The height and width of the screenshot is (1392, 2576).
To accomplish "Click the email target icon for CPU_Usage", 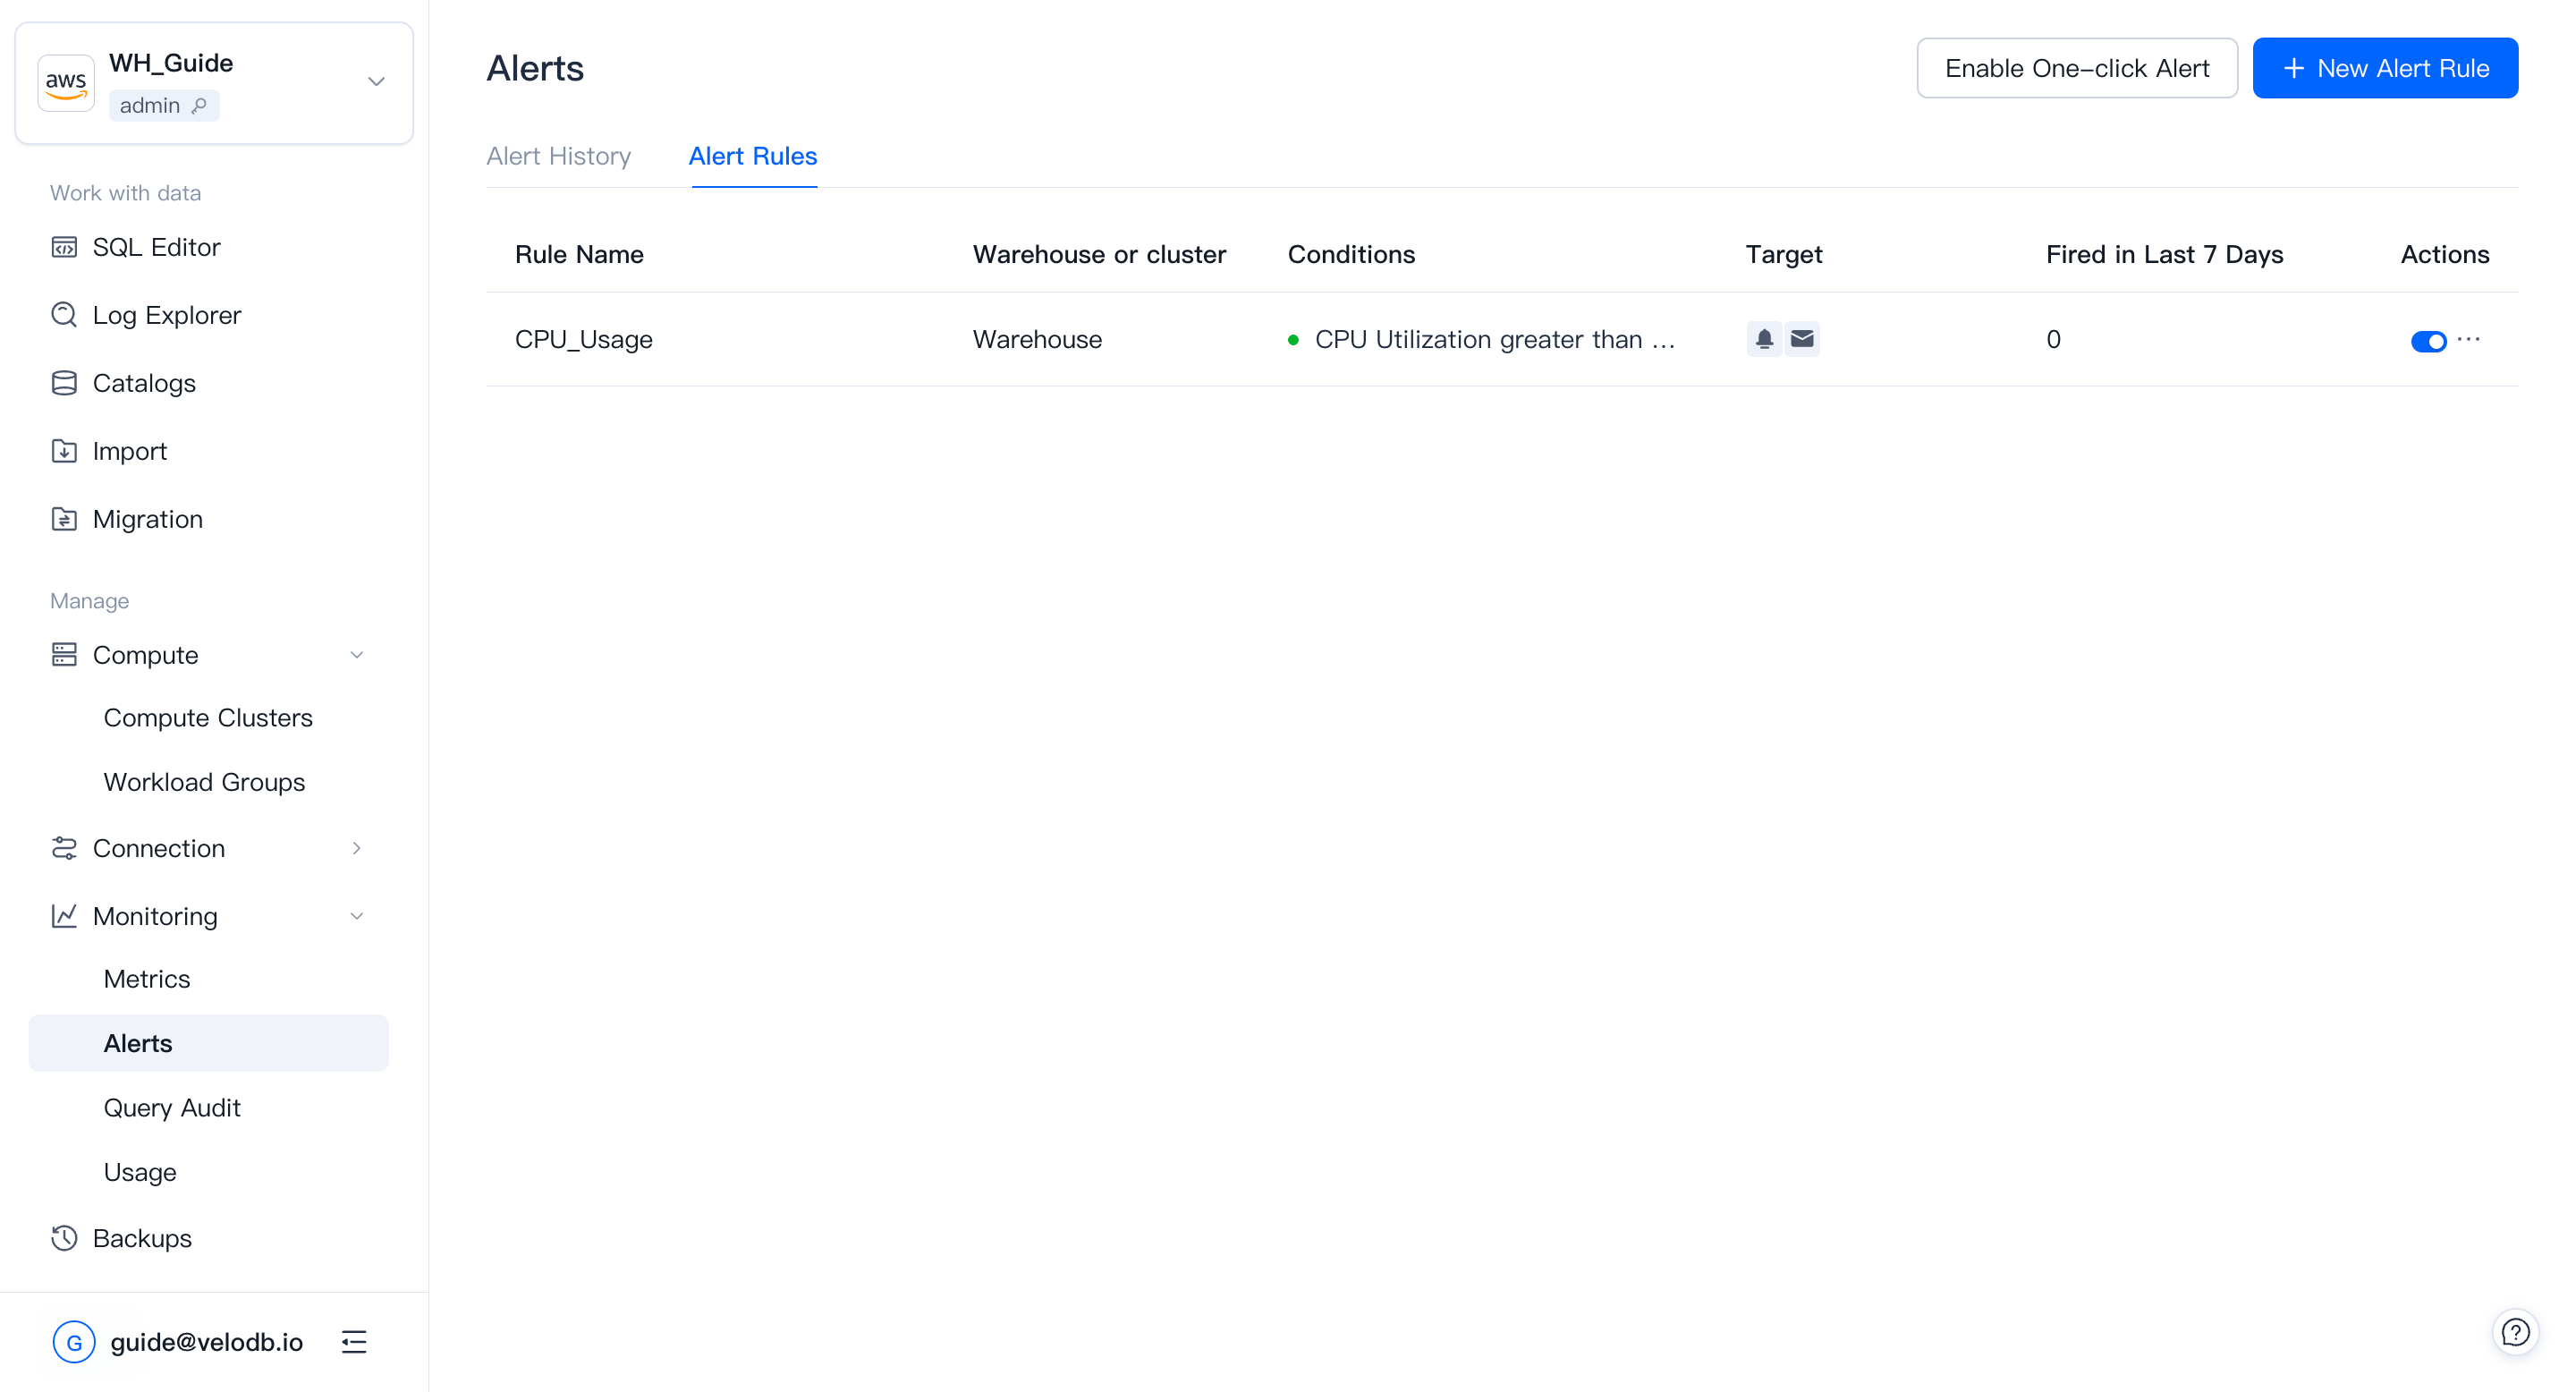I will point(1802,339).
